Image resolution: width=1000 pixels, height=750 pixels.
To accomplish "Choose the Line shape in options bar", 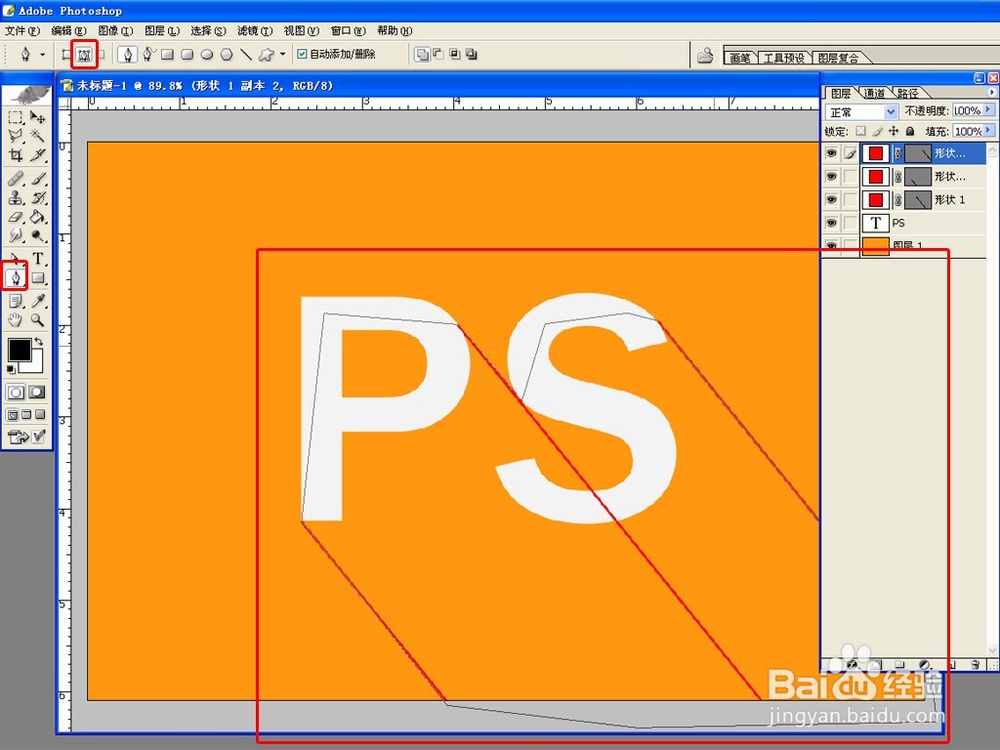I will coord(246,55).
